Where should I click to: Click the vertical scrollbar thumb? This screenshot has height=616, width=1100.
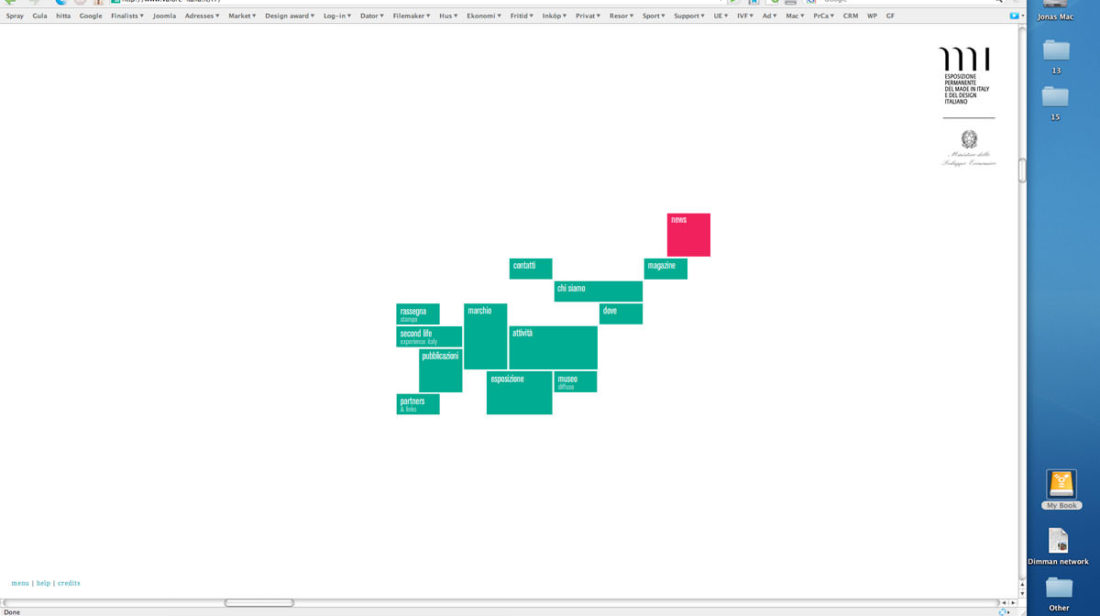(x=1022, y=170)
